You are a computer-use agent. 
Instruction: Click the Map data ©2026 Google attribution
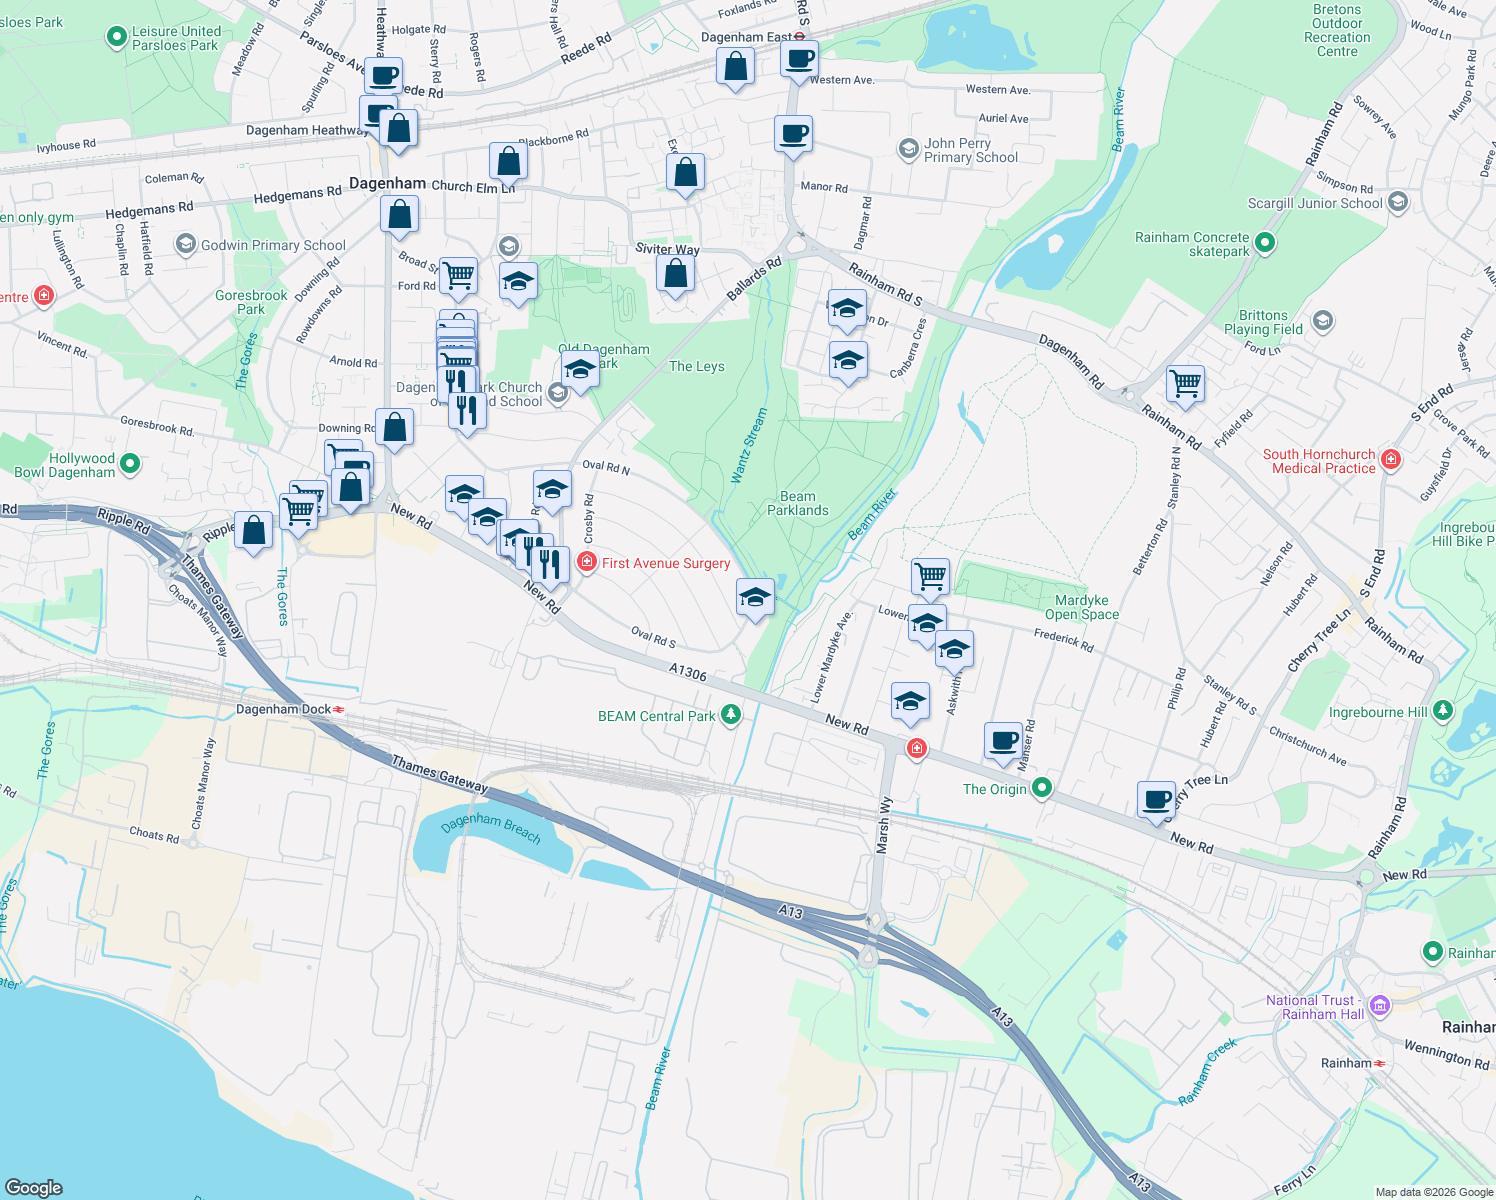(x=1434, y=1192)
